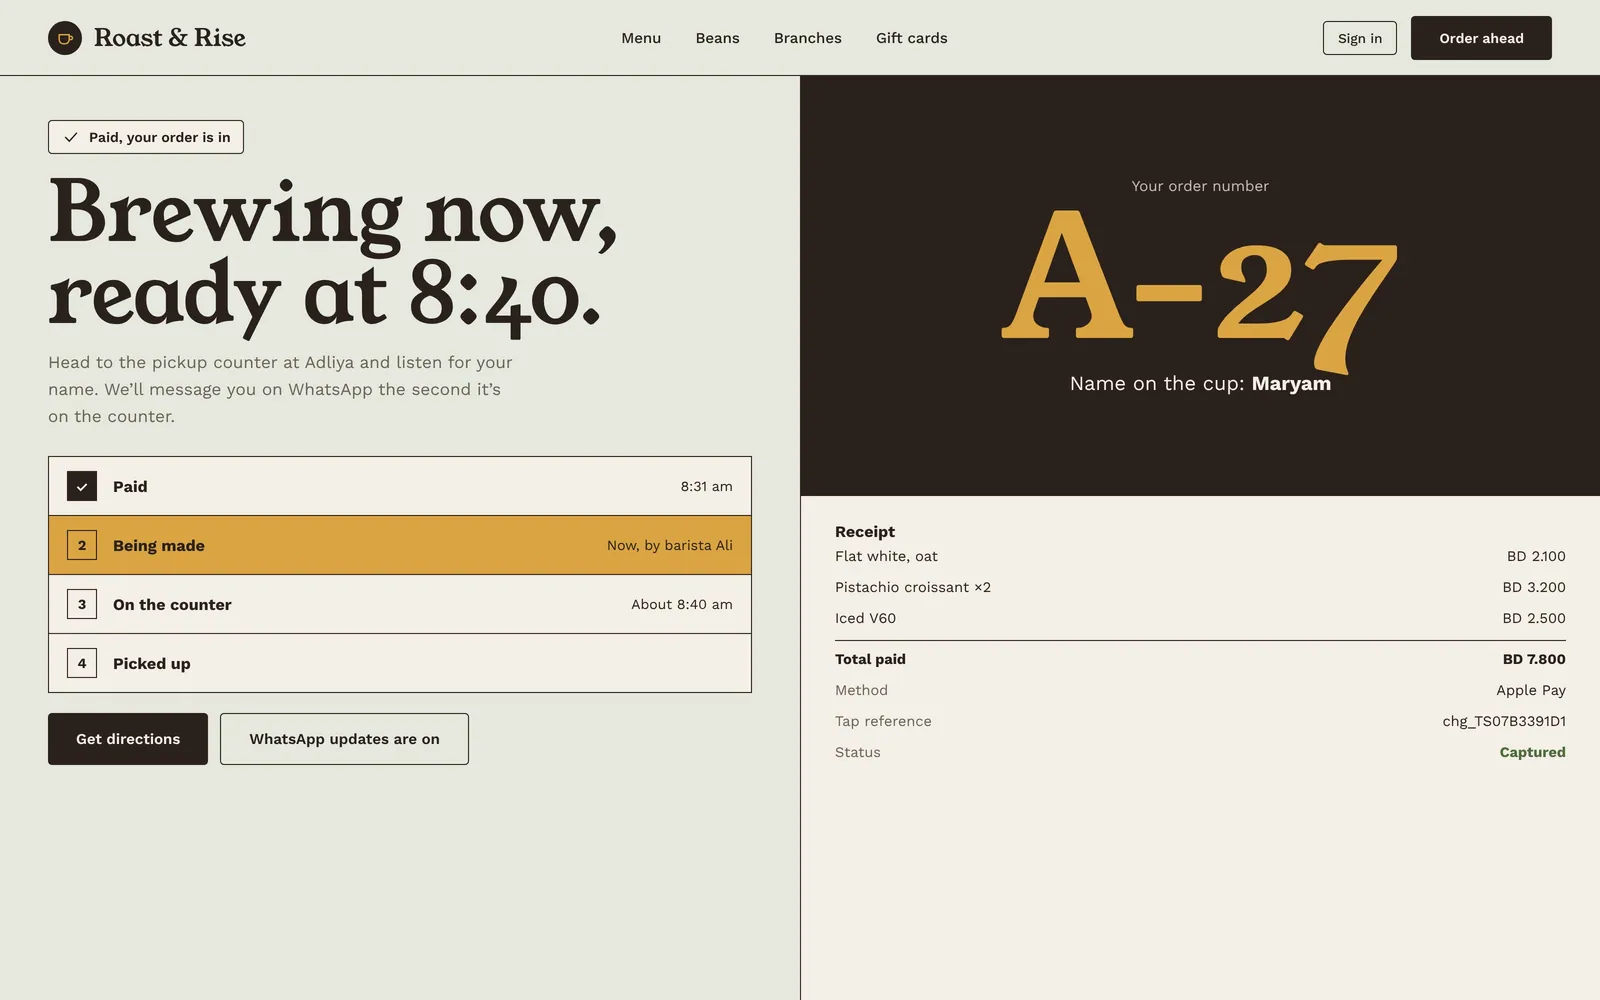Click the BD 2.100 price
Viewport: 1600px width, 1000px height.
point(1536,556)
